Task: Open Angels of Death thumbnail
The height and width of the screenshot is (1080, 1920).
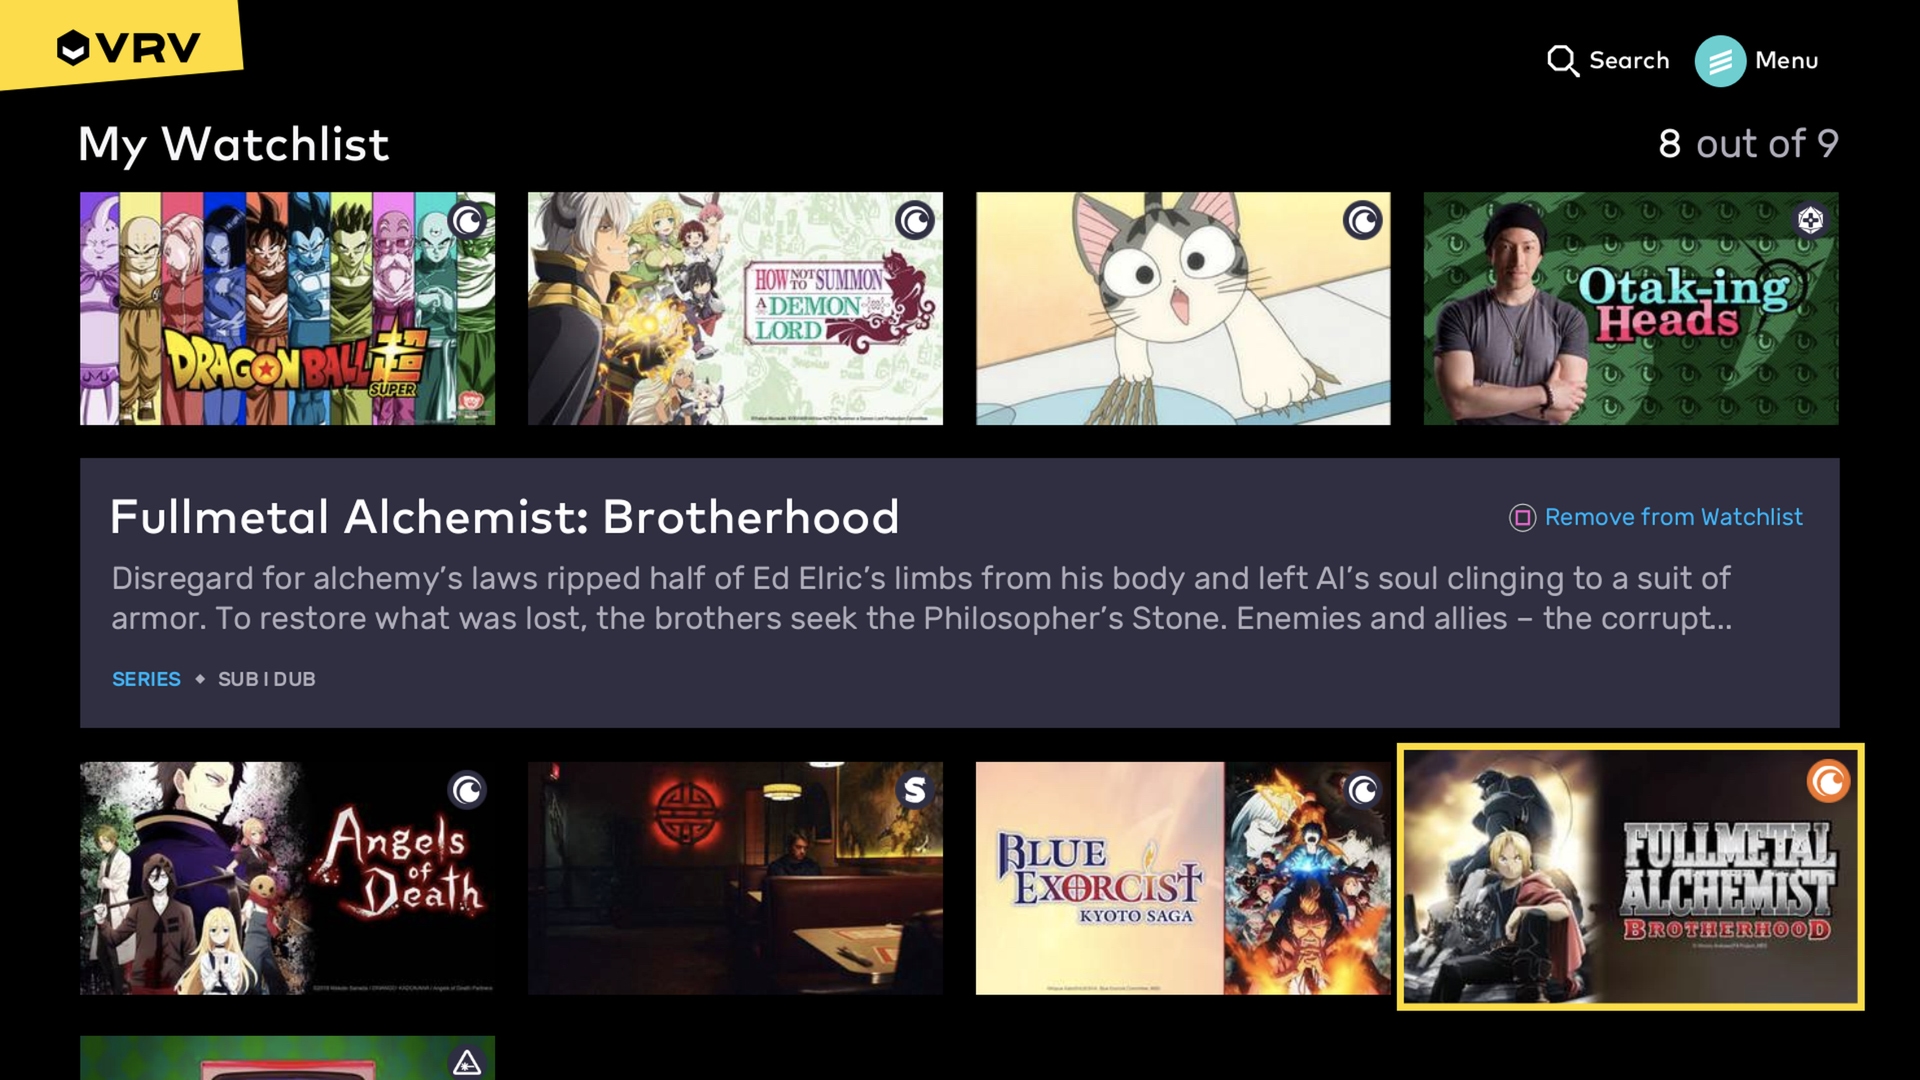Action: [287, 878]
